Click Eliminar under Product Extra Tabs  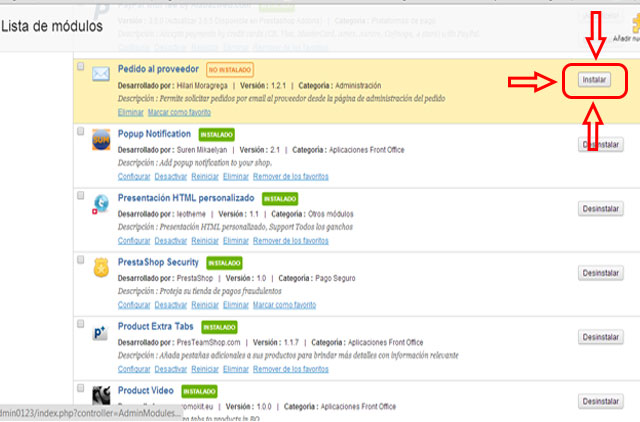pos(236,369)
